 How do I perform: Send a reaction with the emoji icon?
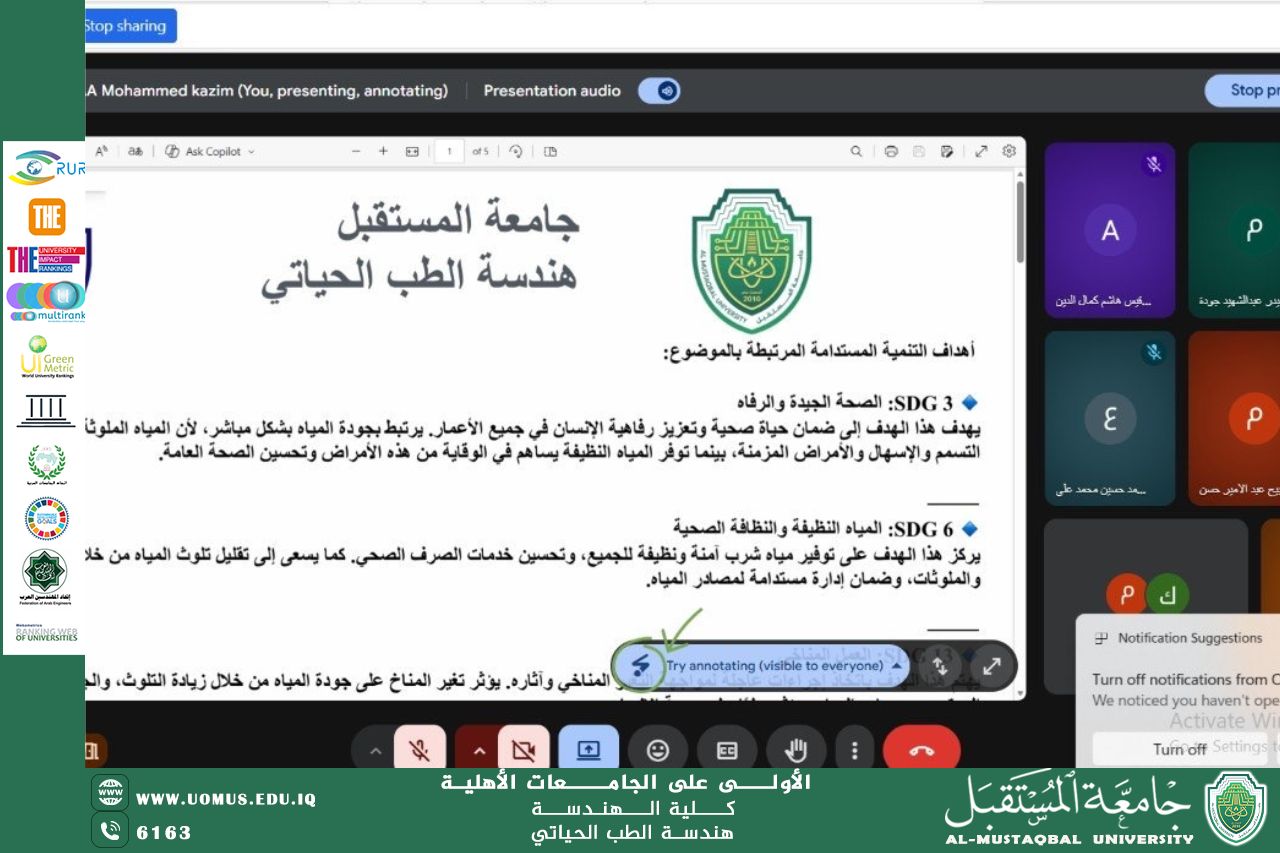click(x=657, y=749)
